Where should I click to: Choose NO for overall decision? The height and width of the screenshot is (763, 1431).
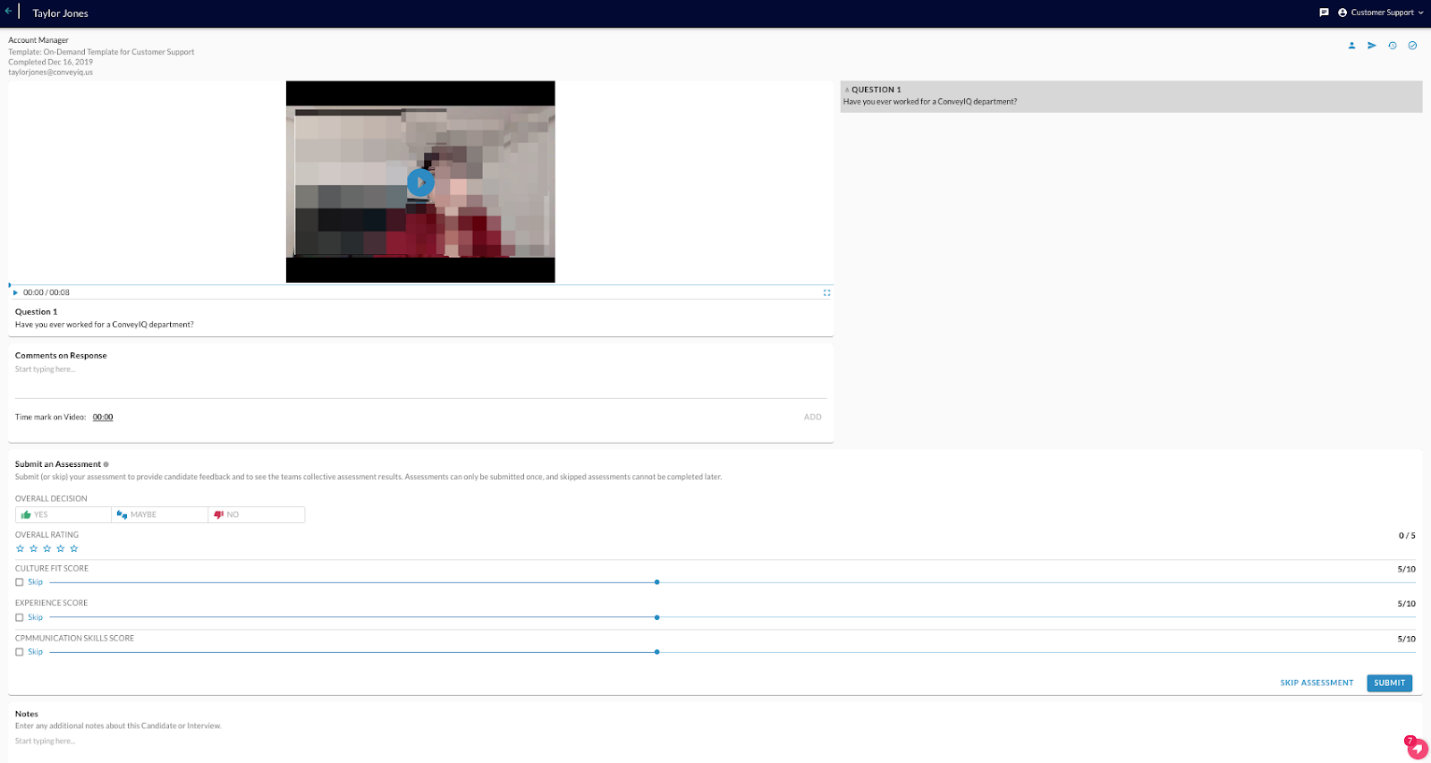click(x=256, y=514)
